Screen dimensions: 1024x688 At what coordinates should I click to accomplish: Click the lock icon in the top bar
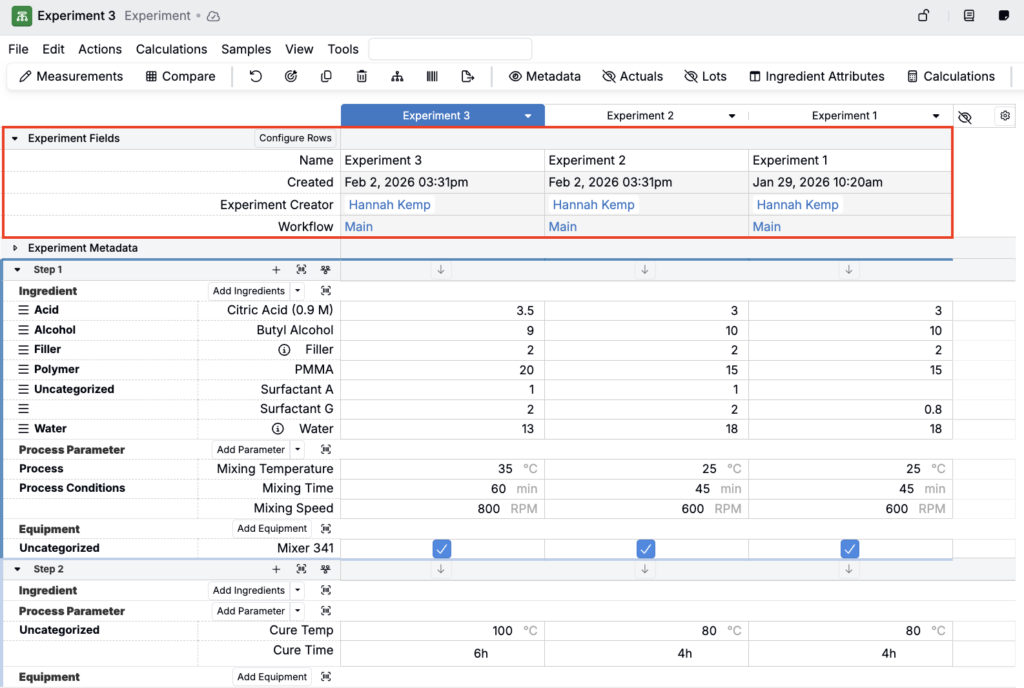pyautogui.click(x=925, y=16)
